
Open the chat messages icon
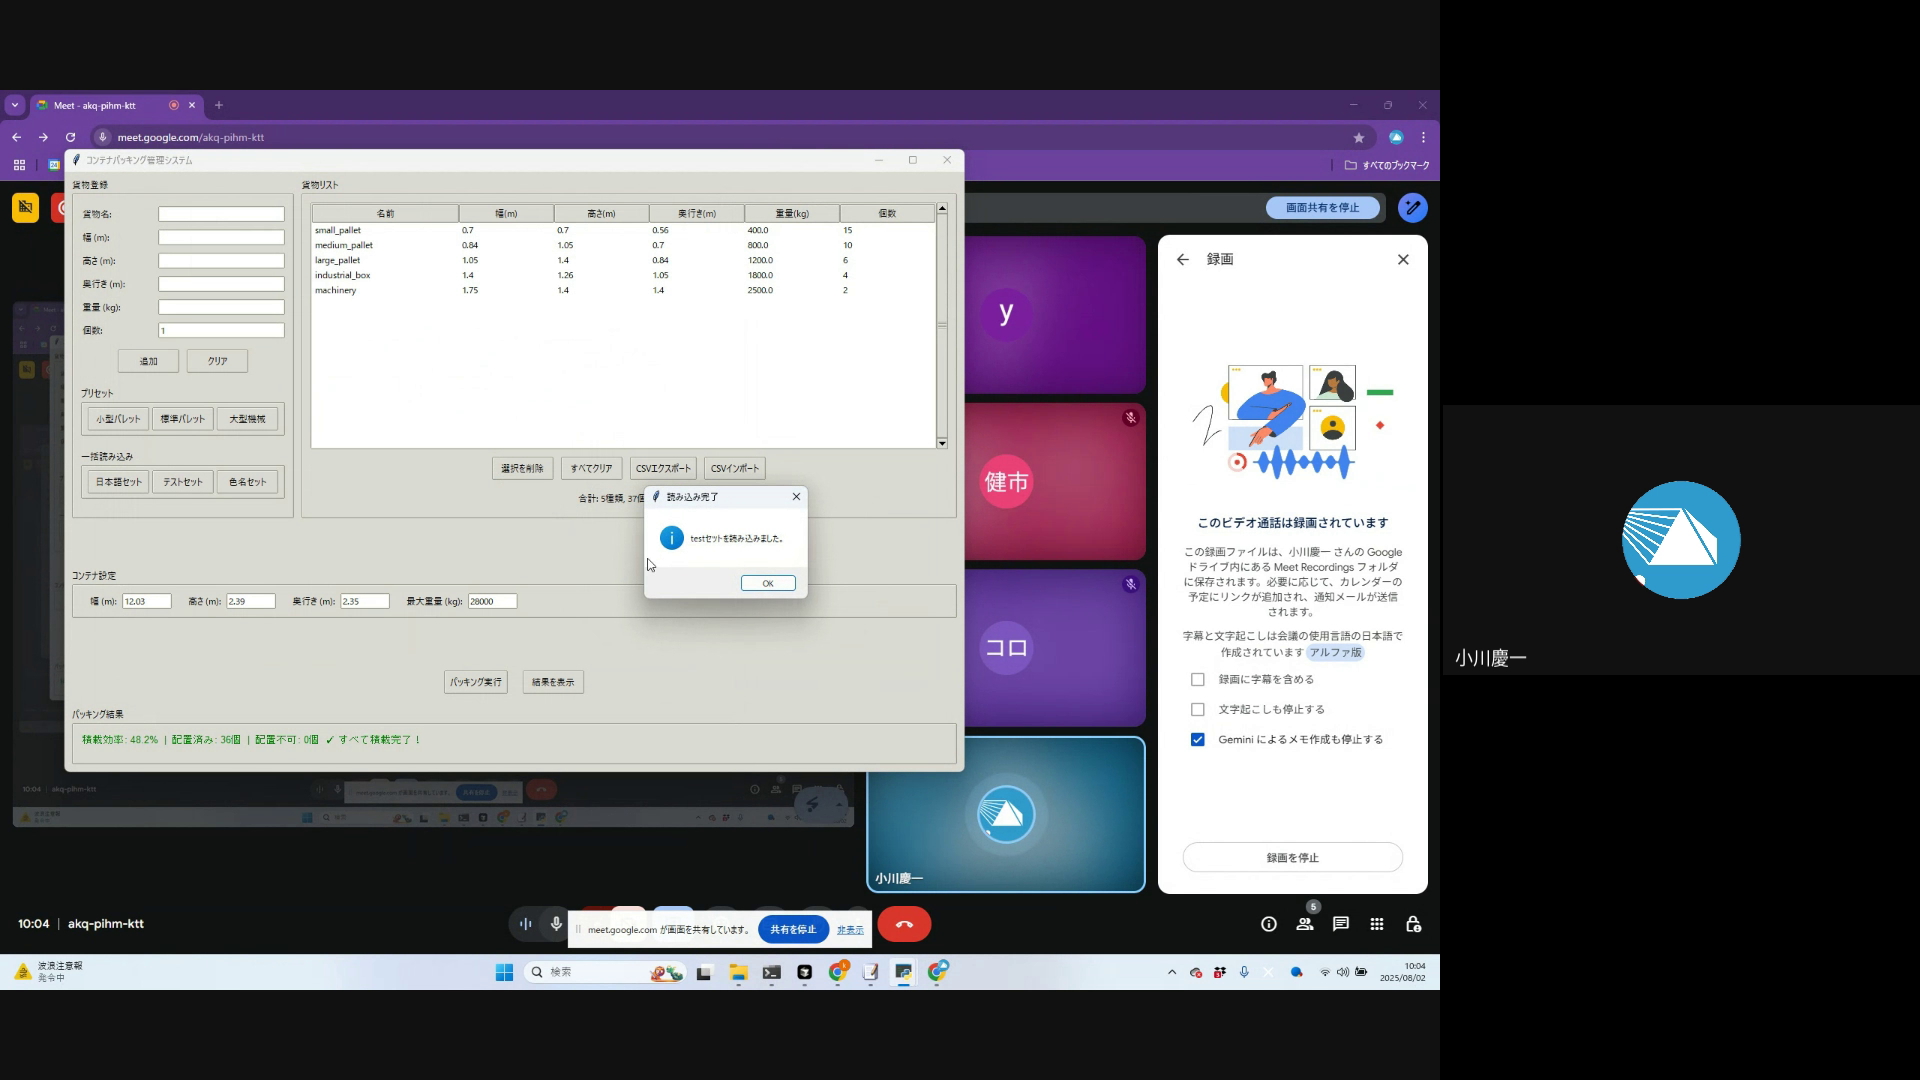point(1340,924)
